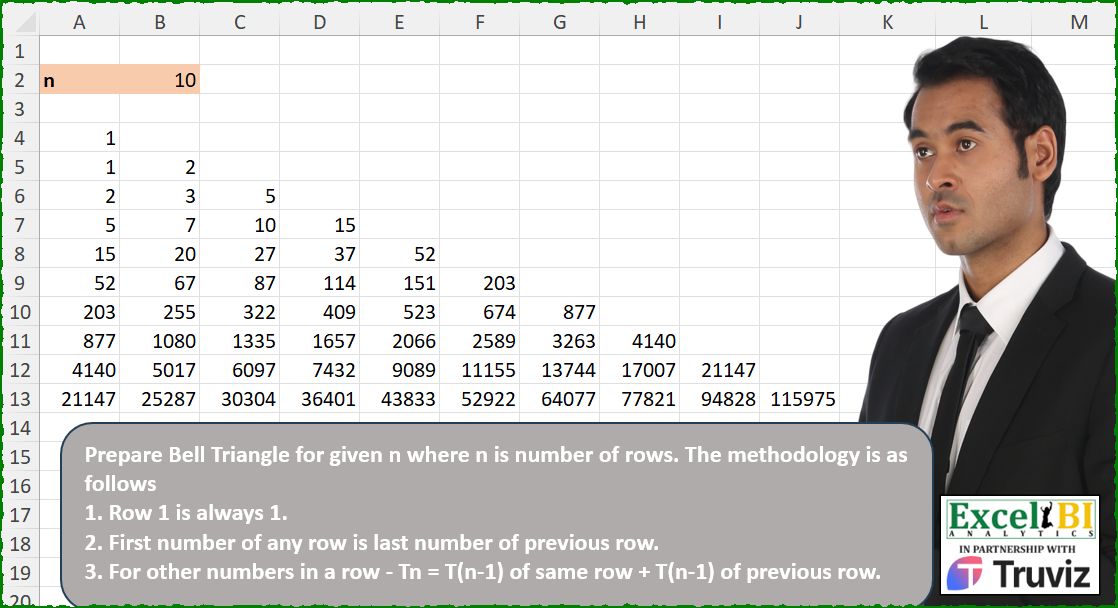Click cell with value 151
1118x608 pixels.
[399, 283]
